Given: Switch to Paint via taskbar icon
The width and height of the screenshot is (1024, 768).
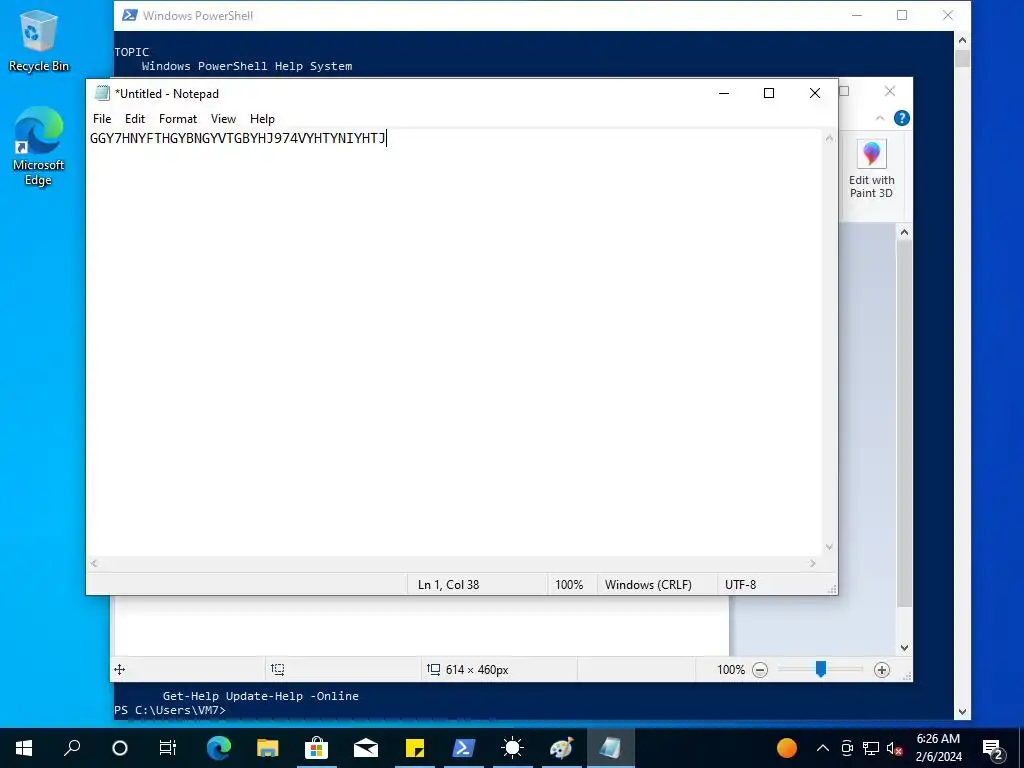Looking at the screenshot, I should (562, 748).
